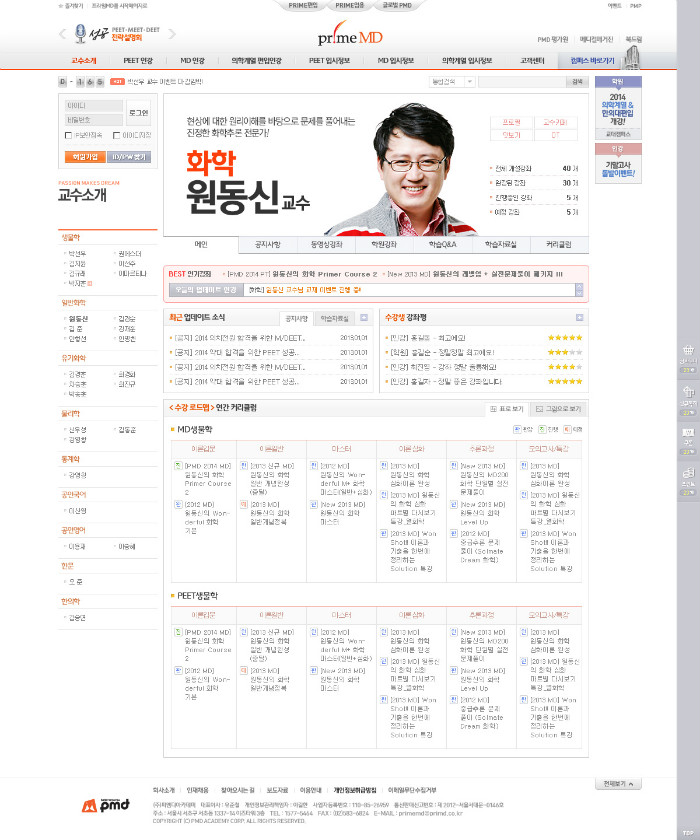The height and width of the screenshot is (840, 700).
Task: Click the 아이디 username input field
Action: [94, 106]
